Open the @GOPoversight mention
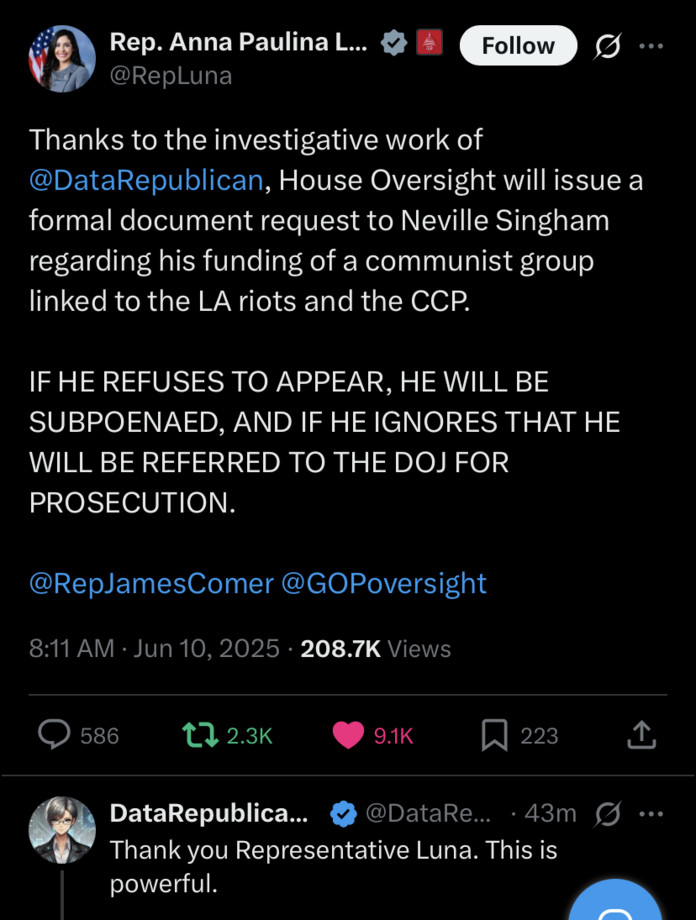This screenshot has height=920, width=696. click(384, 583)
